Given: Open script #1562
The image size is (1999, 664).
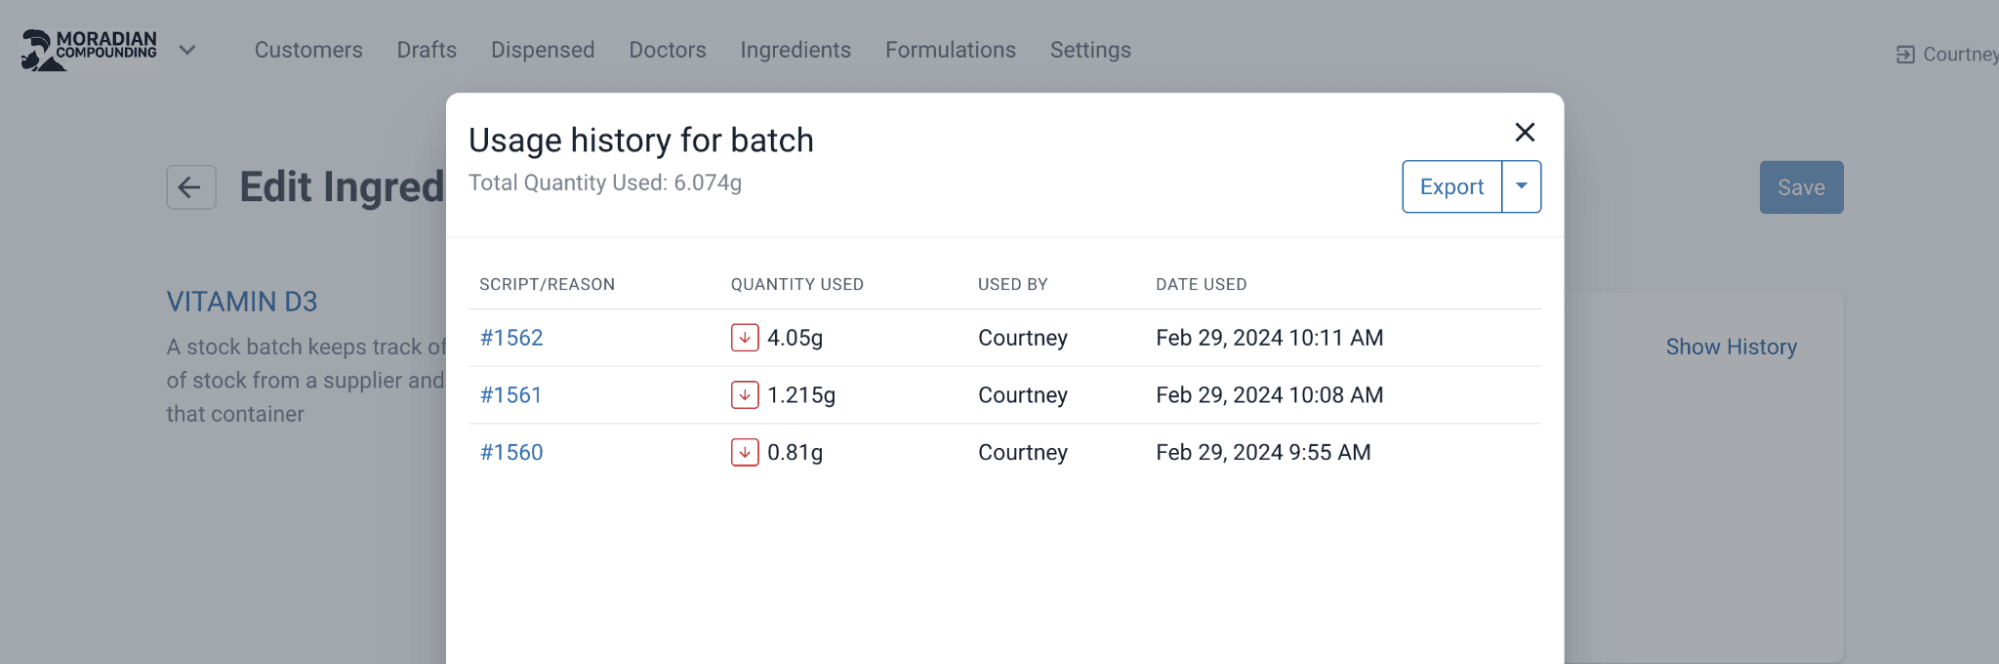Looking at the screenshot, I should tap(511, 338).
